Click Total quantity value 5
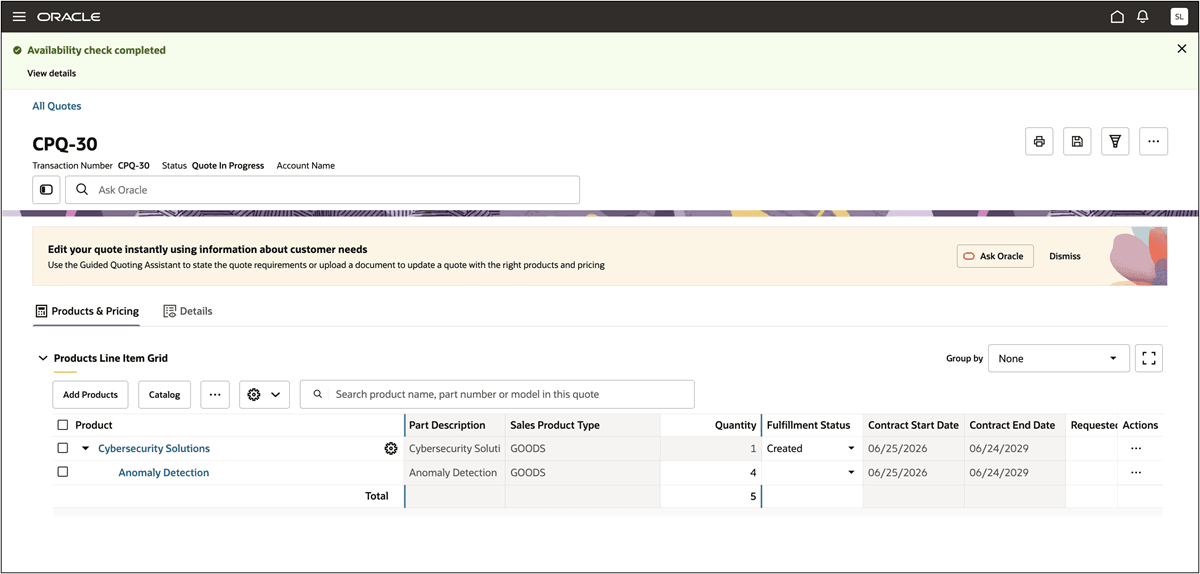The image size is (1200, 574). [753, 496]
